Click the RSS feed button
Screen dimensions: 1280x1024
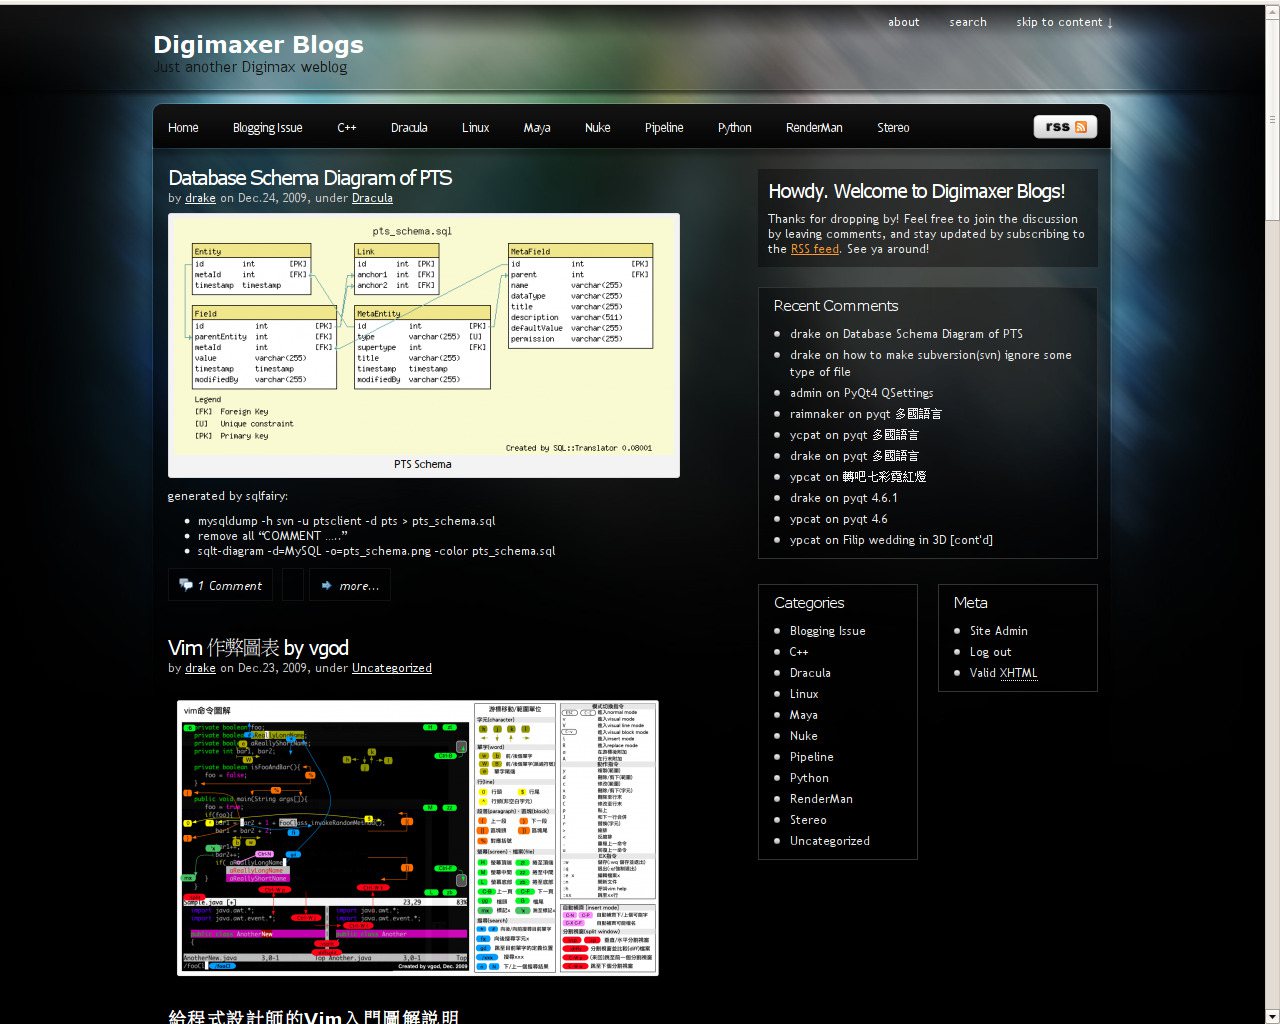coord(1065,127)
